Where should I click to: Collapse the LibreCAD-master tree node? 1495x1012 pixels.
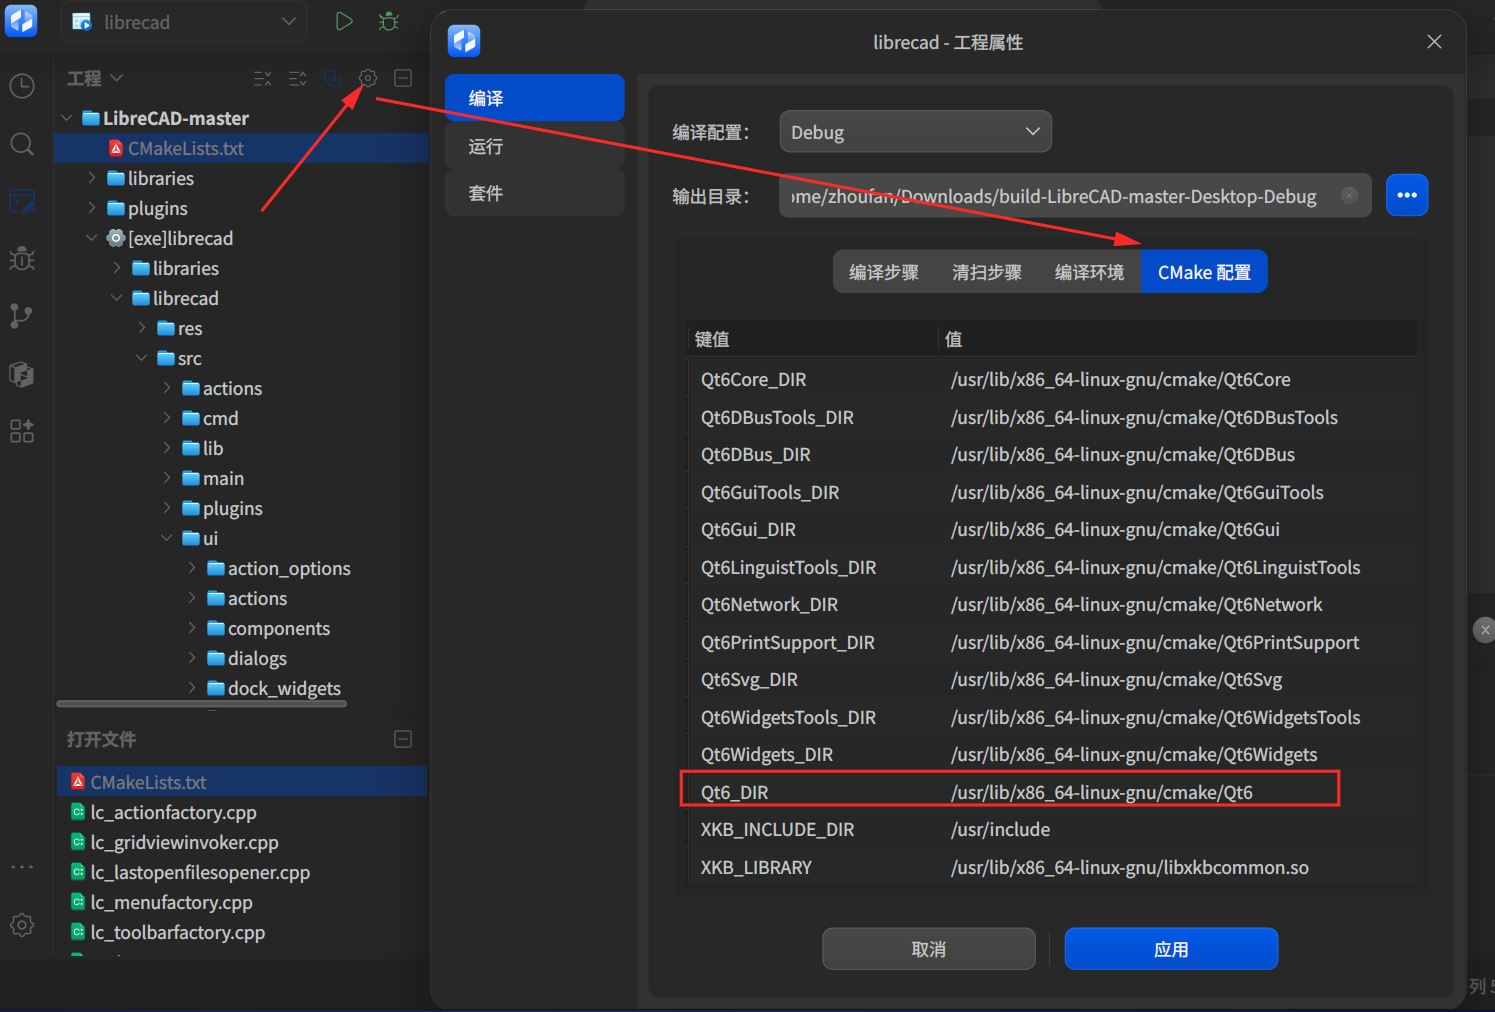67,118
